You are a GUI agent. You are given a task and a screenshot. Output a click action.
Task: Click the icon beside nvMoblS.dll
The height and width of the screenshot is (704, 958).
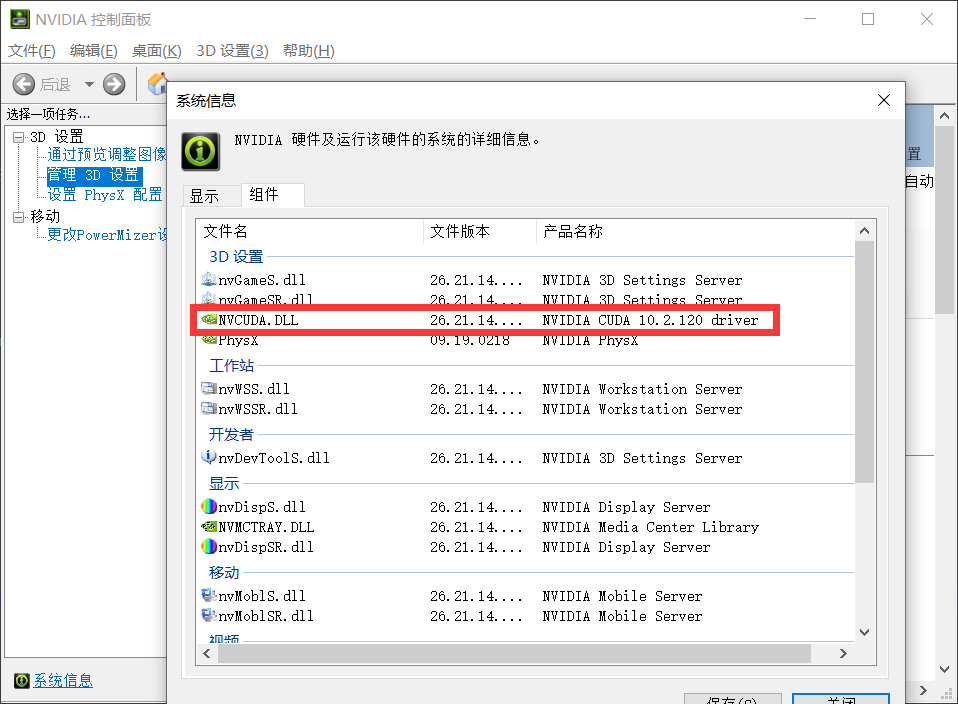pyautogui.click(x=209, y=595)
